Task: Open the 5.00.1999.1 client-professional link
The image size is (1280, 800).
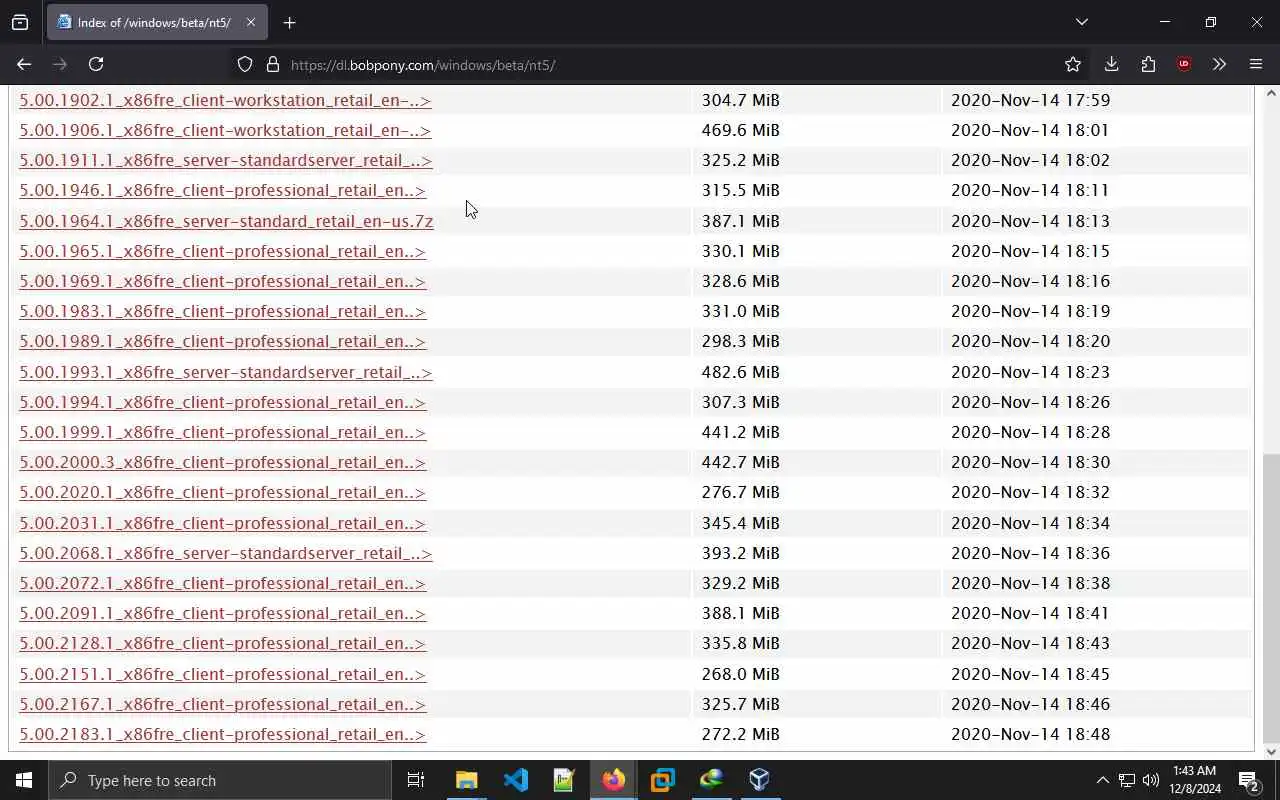Action: (x=222, y=432)
